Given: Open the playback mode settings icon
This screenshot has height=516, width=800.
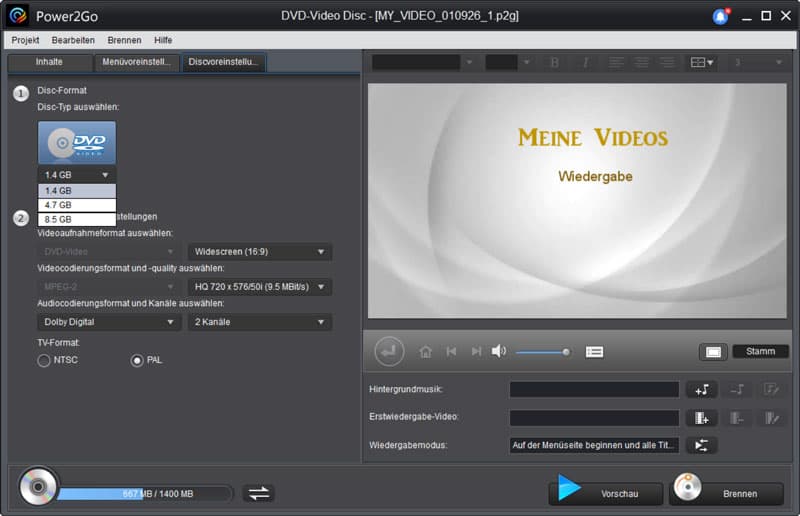Looking at the screenshot, I should (x=701, y=446).
